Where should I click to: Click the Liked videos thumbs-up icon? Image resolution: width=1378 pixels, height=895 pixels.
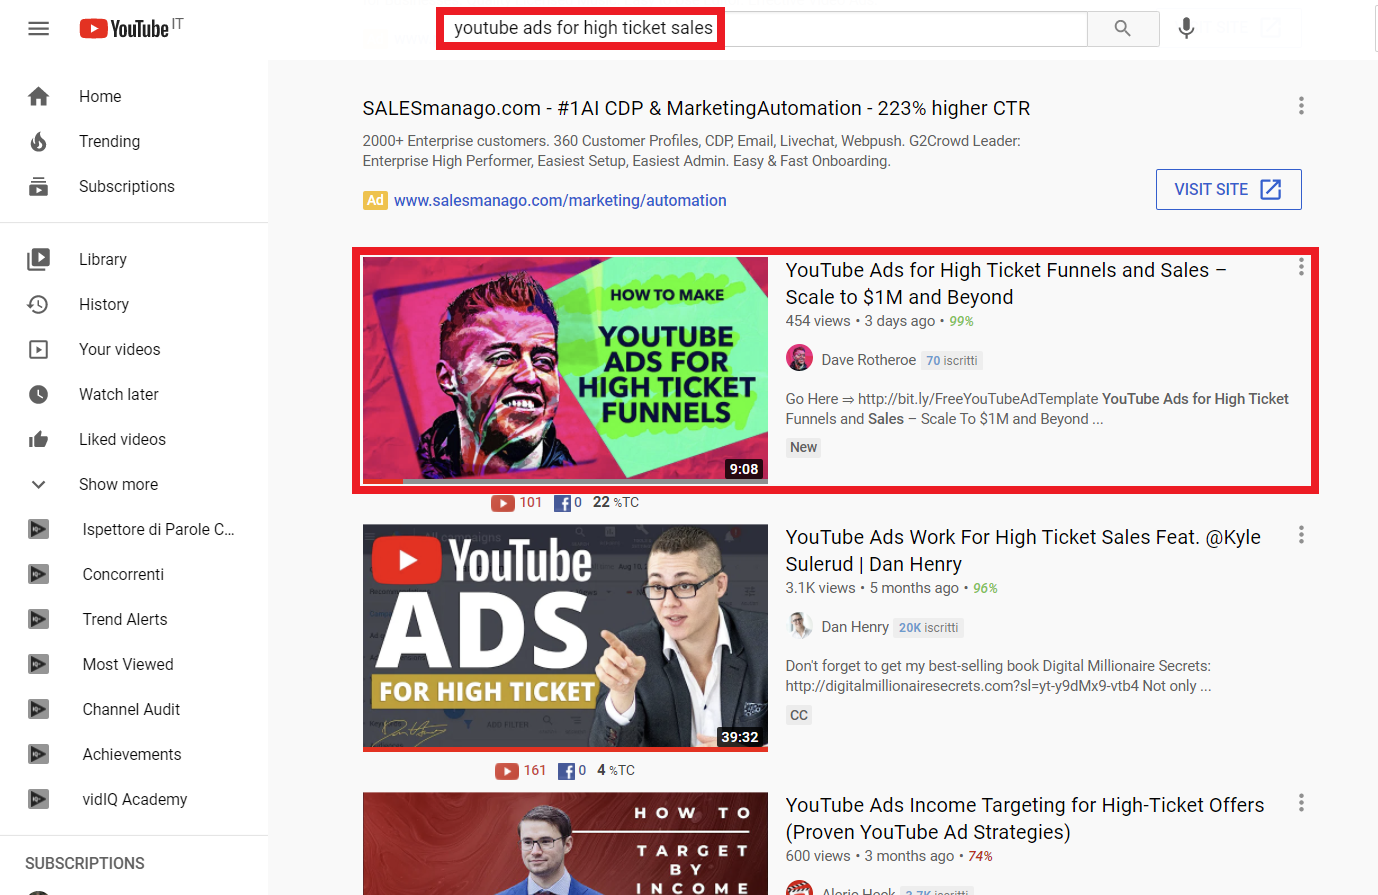[x=39, y=439]
